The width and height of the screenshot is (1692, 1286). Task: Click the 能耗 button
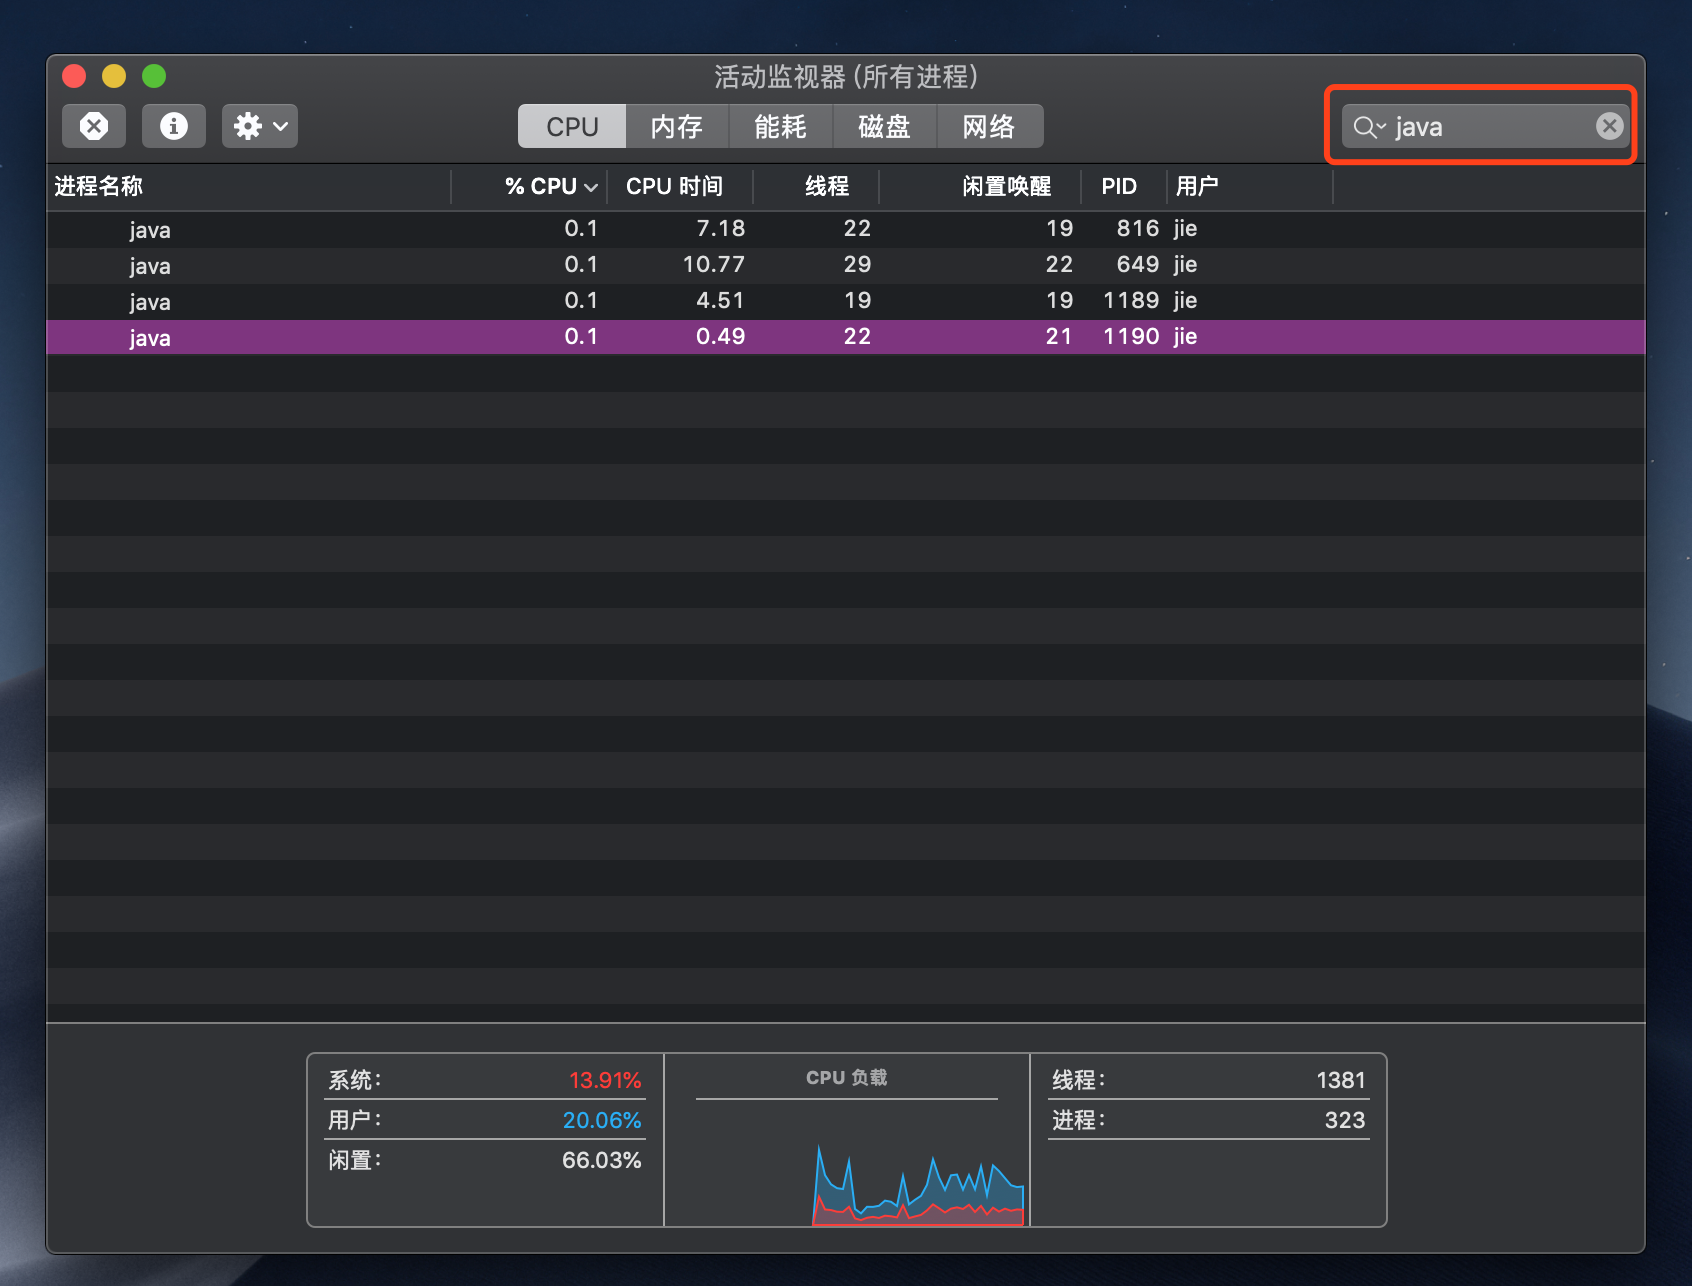pyautogui.click(x=781, y=126)
